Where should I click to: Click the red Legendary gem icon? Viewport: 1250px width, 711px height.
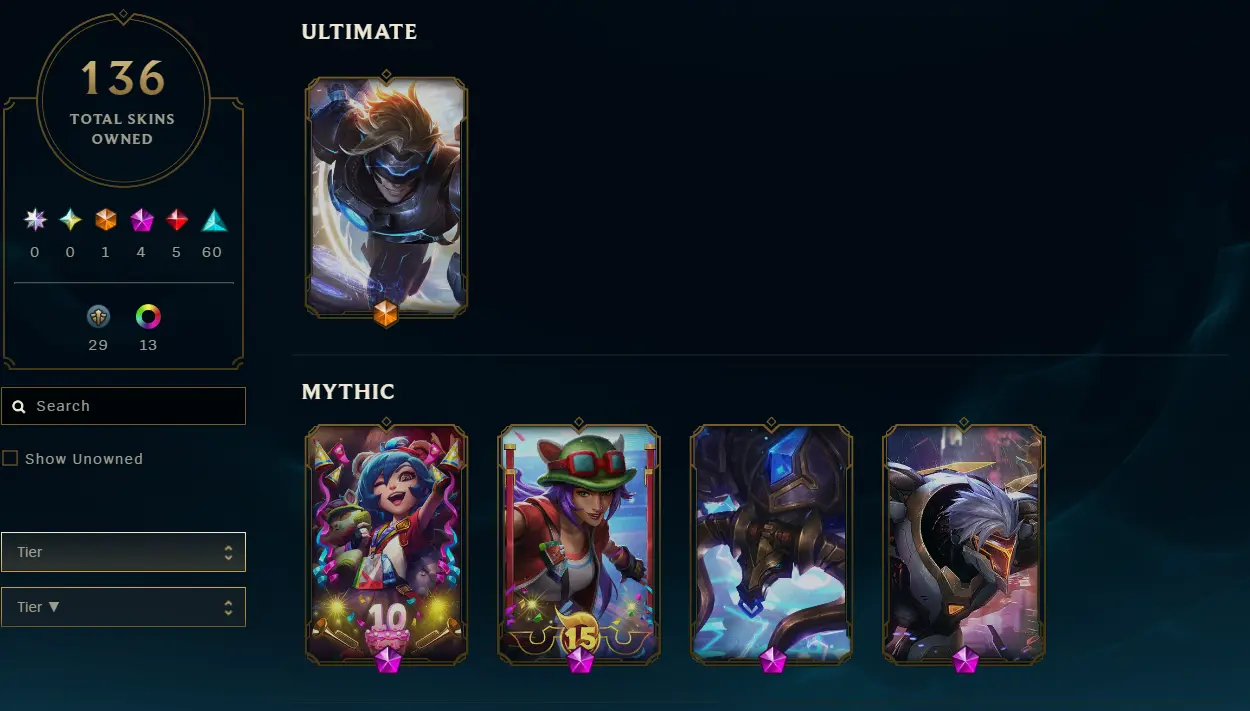(177, 220)
